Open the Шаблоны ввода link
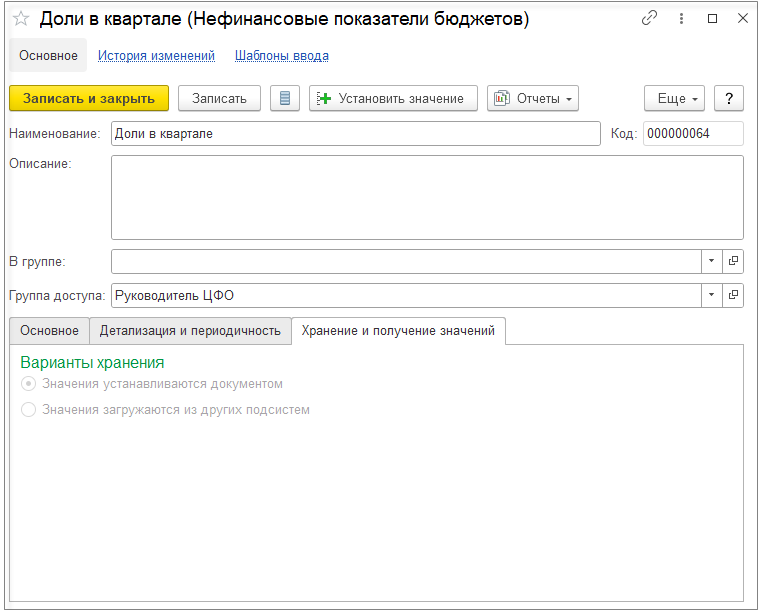758x610 pixels. [x=282, y=56]
